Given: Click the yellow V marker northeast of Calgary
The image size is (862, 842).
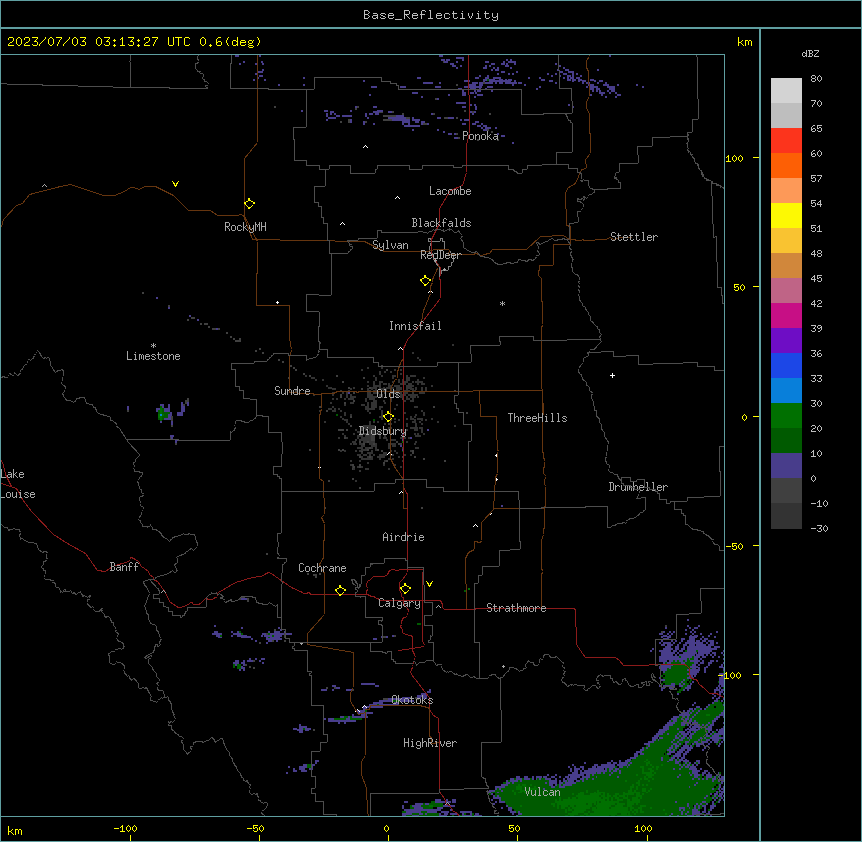Looking at the screenshot, I should pyautogui.click(x=429, y=584).
